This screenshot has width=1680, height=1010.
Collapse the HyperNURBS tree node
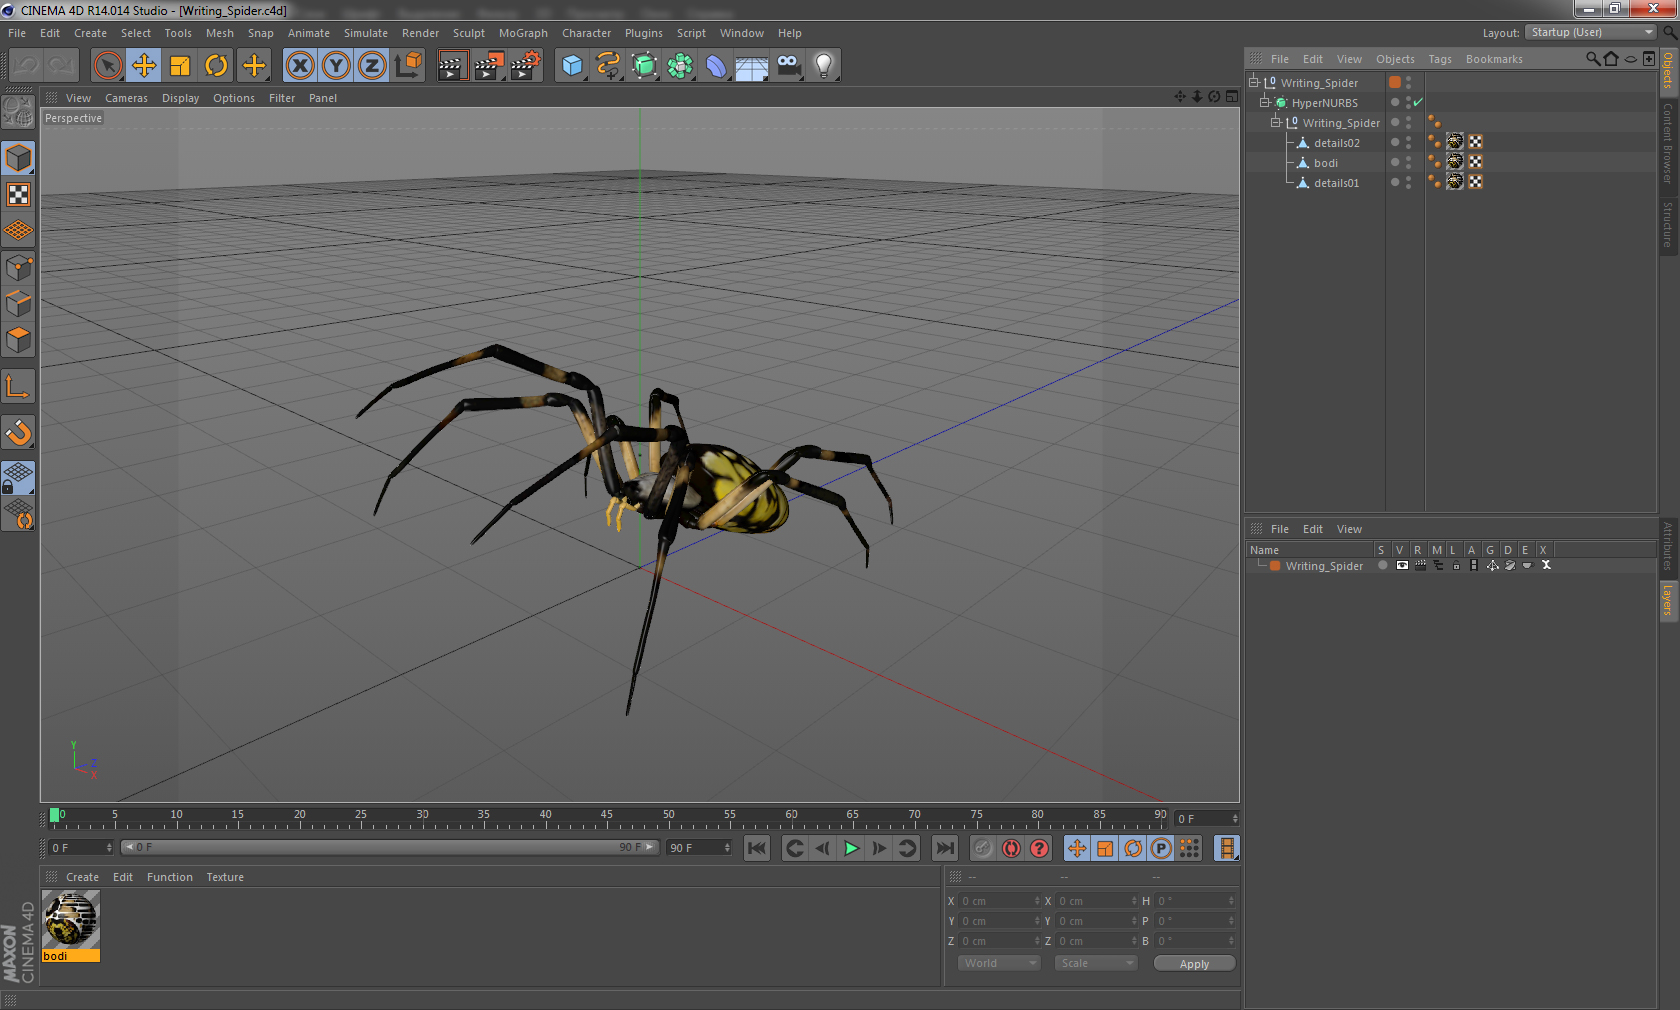[1265, 102]
